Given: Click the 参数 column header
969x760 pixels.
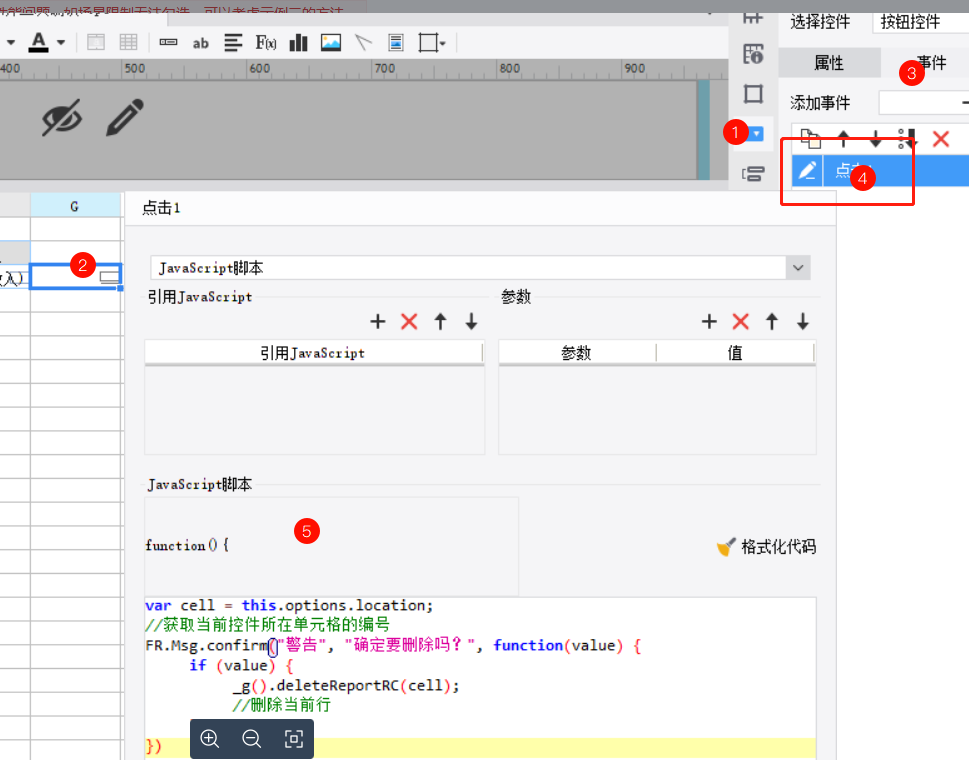Looking at the screenshot, I should point(577,353).
